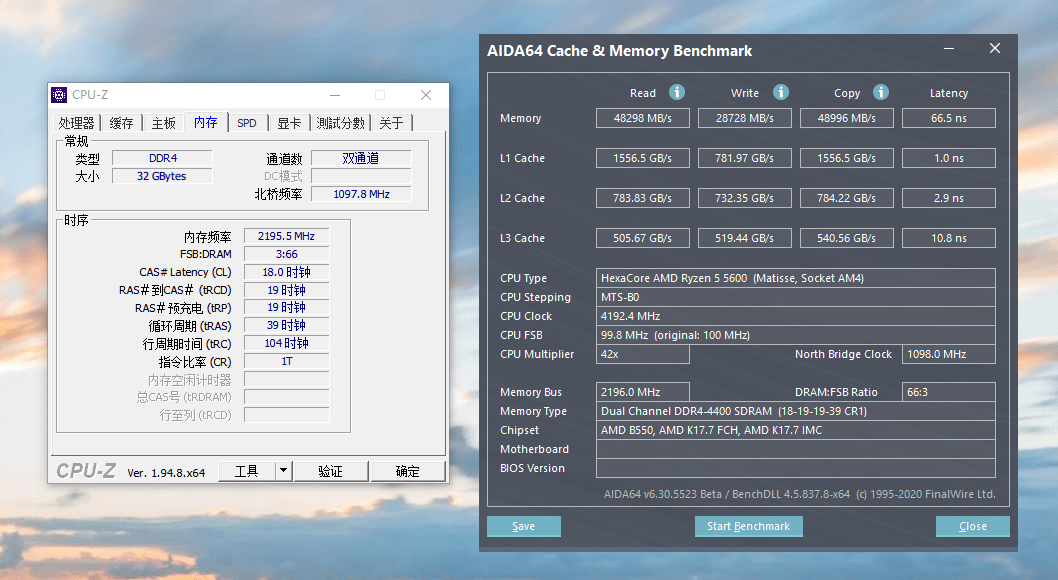Image resolution: width=1058 pixels, height=580 pixels.
Task: Click Start Benchmark in AIDA64
Action: coord(748,526)
